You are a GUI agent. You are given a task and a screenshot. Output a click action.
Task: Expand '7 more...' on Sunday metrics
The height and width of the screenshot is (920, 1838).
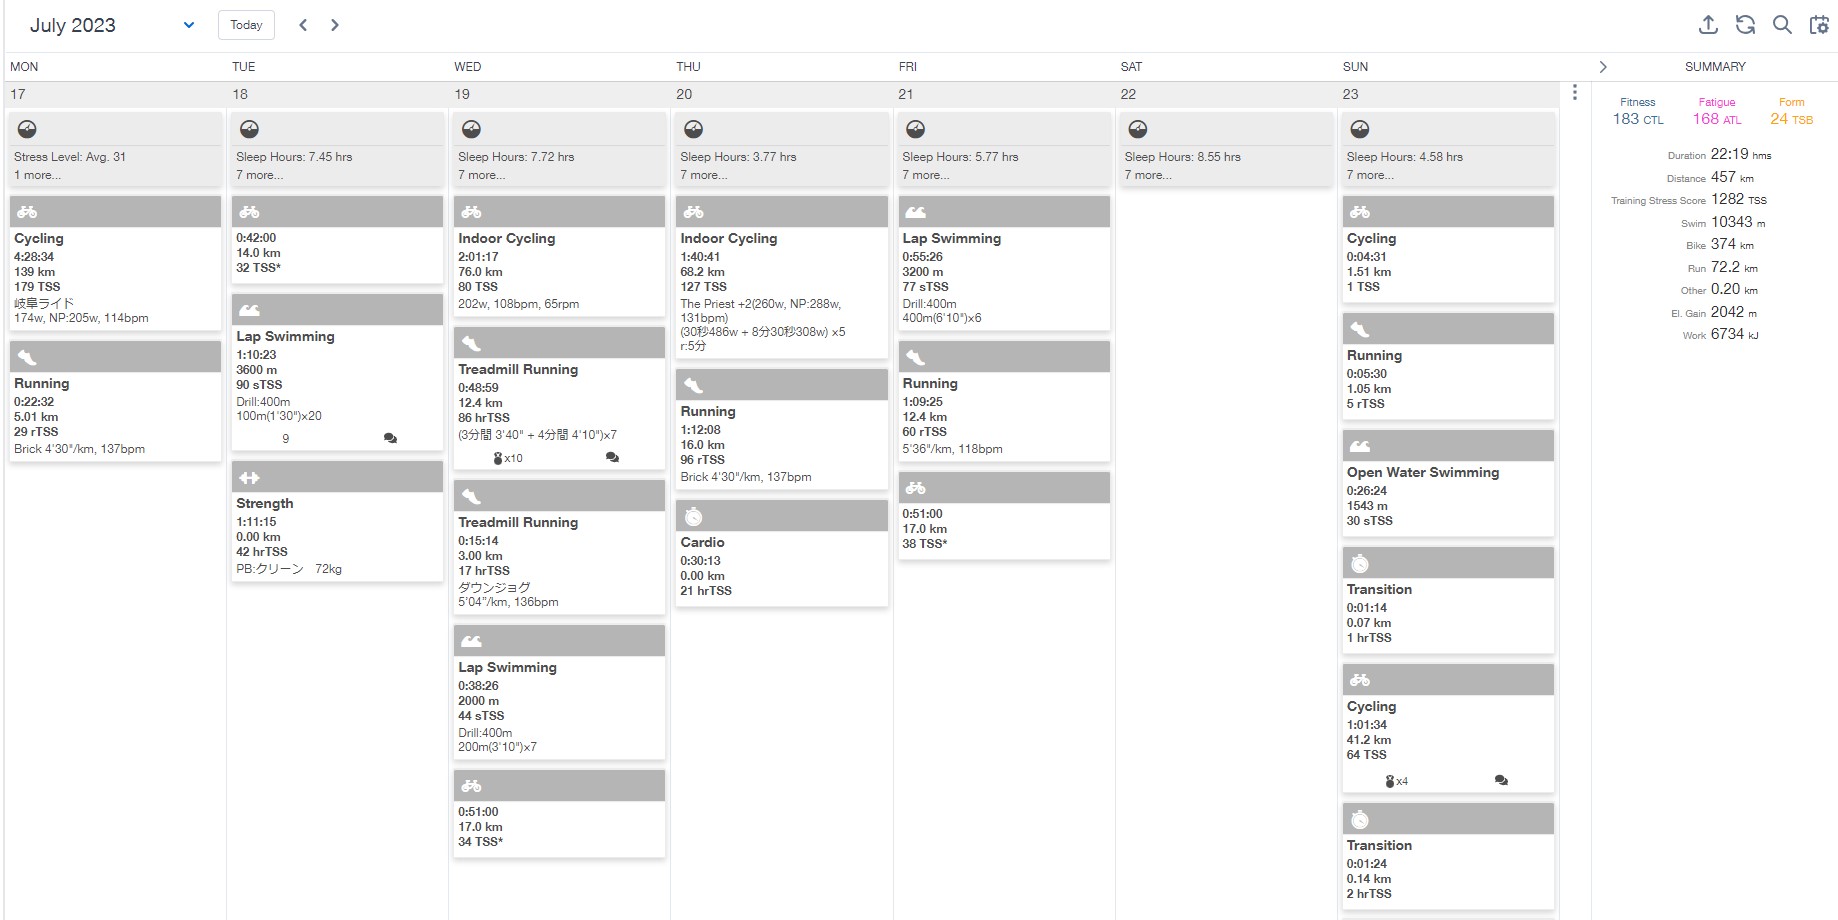click(x=1370, y=175)
